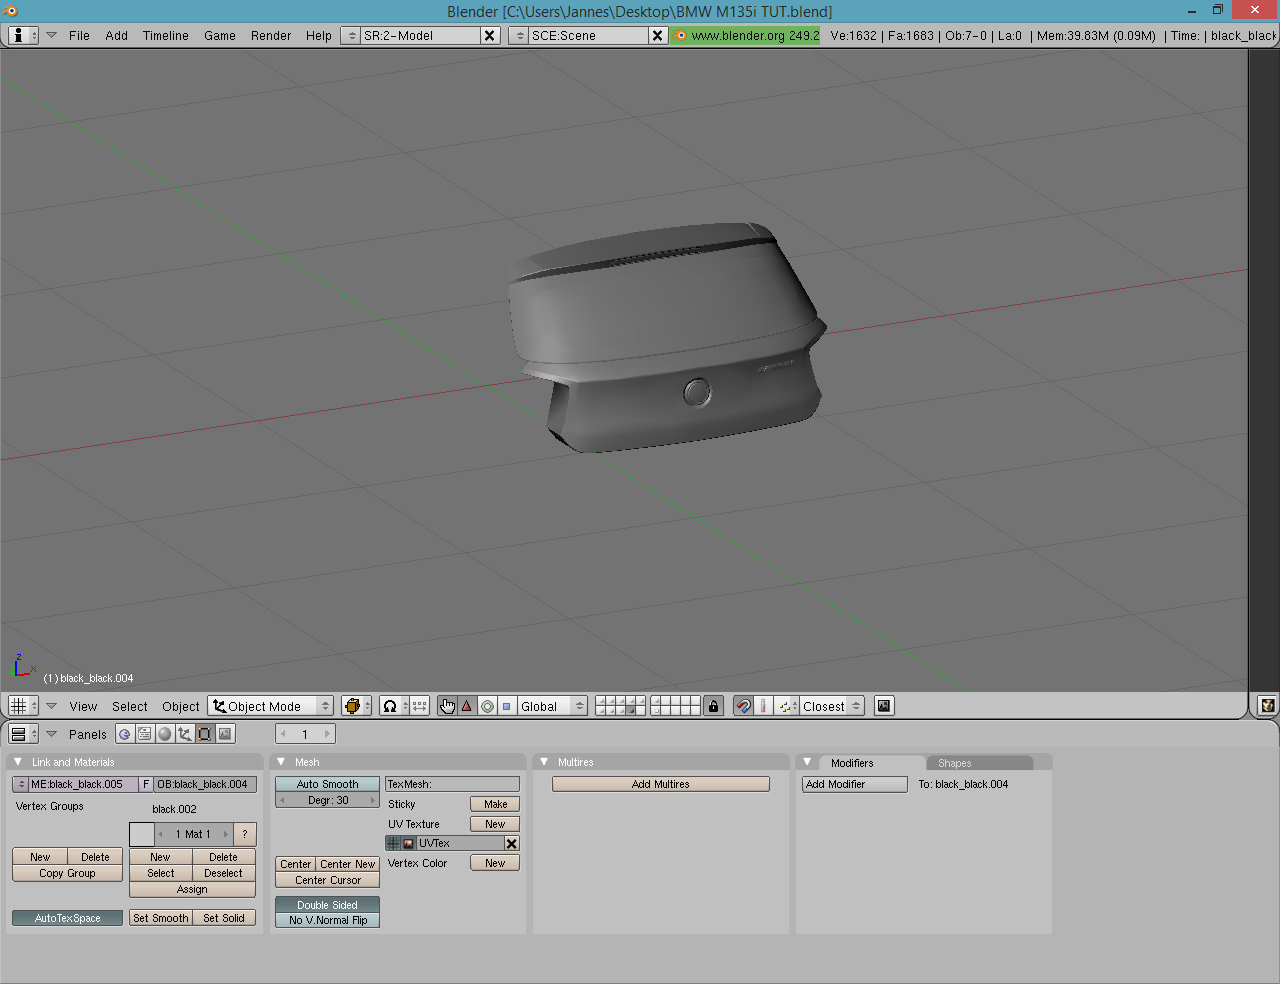Open the Shading context sphere icon
The width and height of the screenshot is (1280, 984).
point(165,734)
